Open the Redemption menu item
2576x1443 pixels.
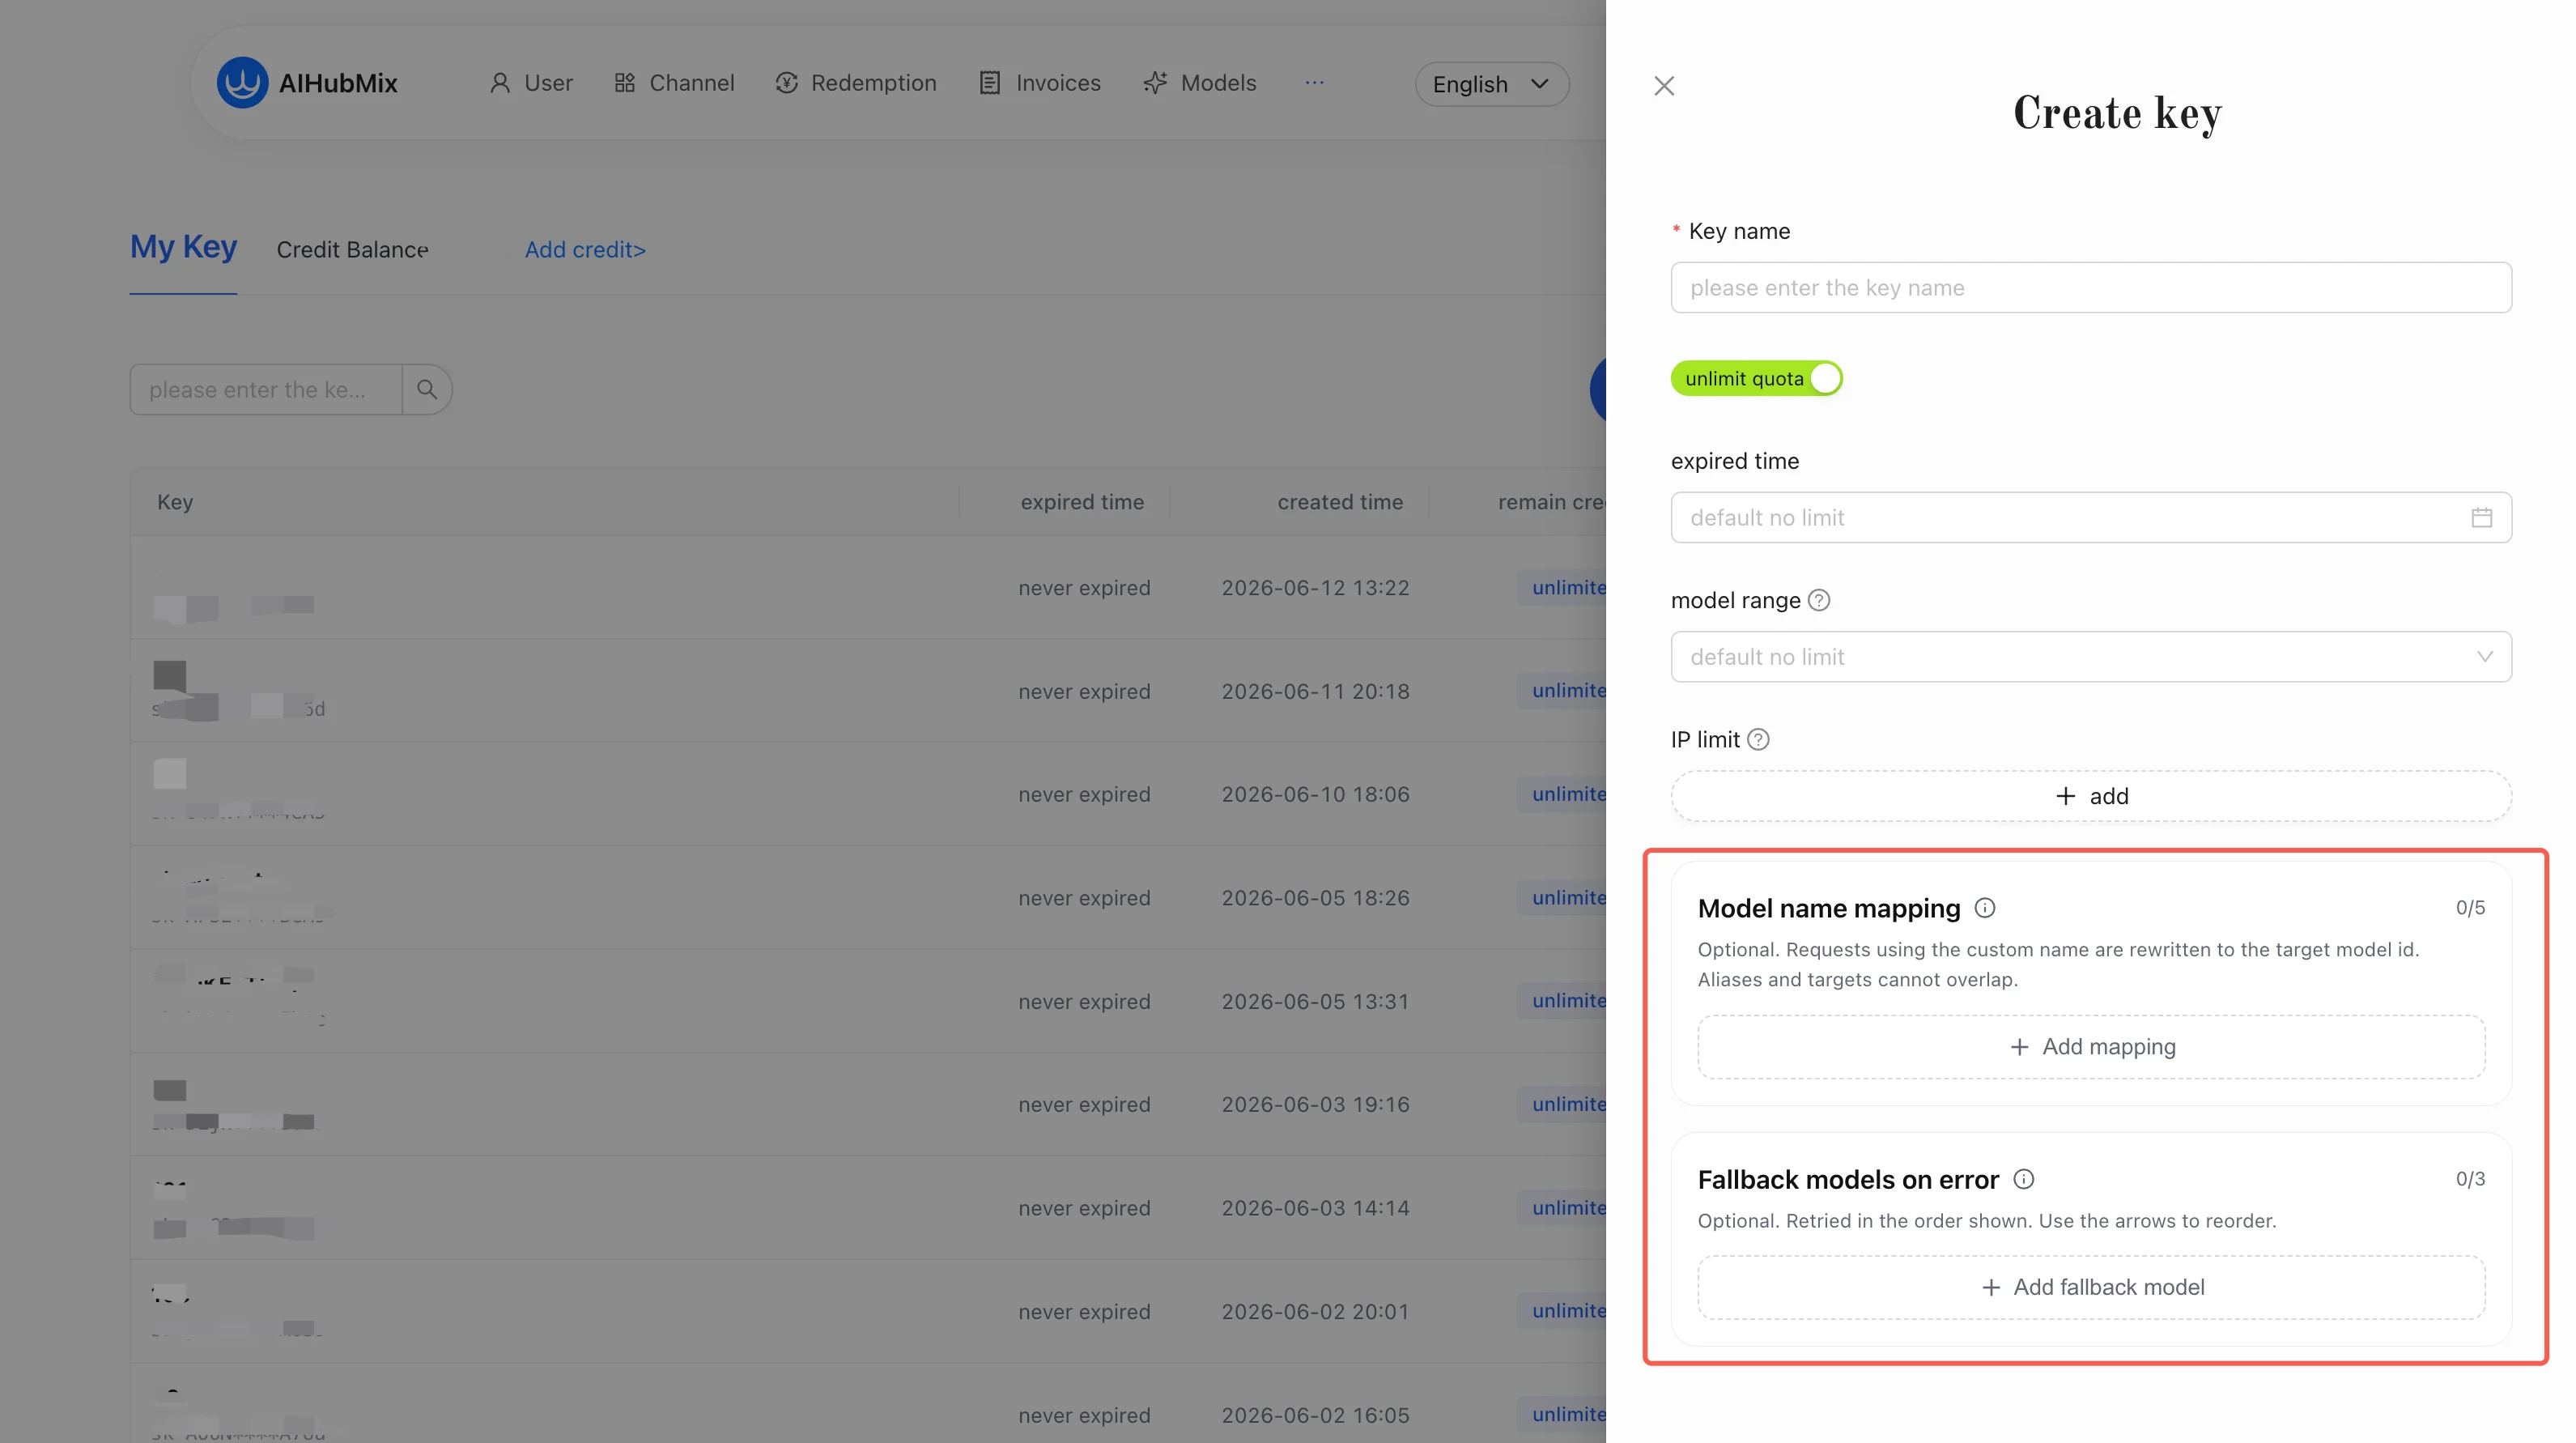tap(856, 83)
